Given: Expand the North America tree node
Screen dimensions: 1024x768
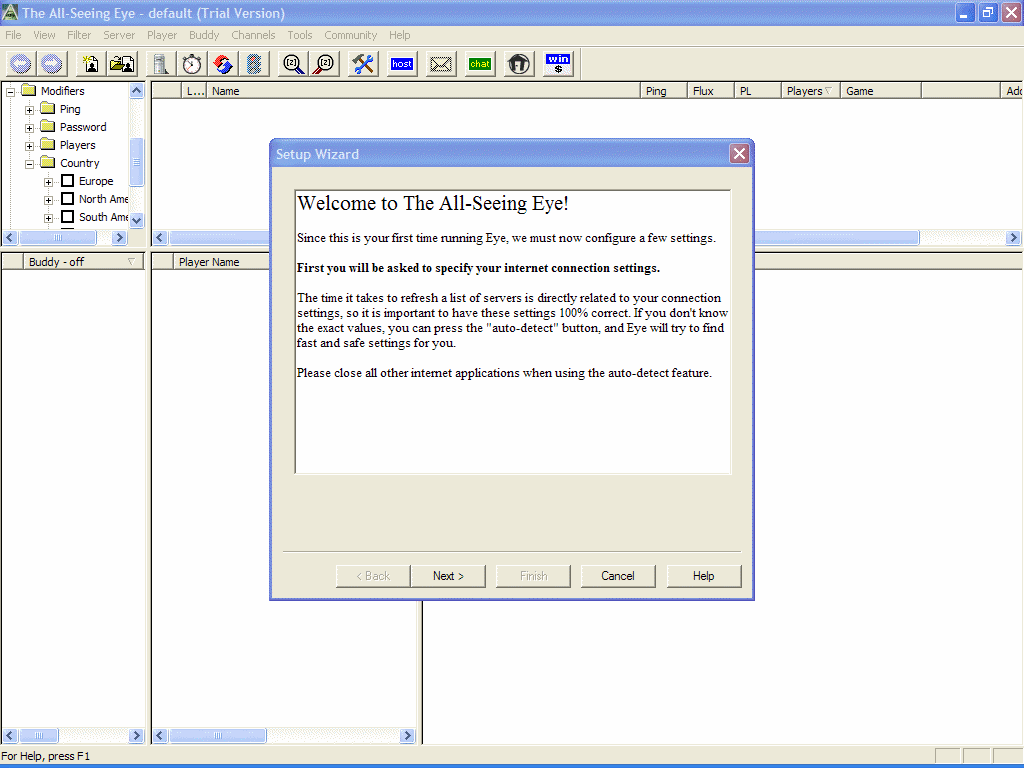Looking at the screenshot, I should (x=48, y=200).
